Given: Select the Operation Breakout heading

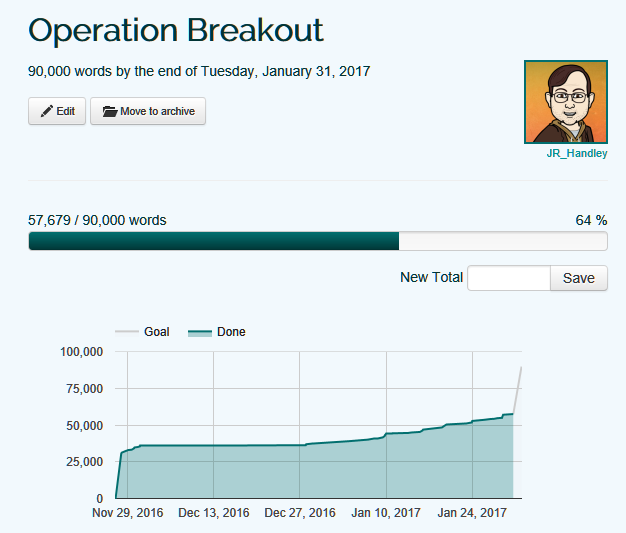Looking at the screenshot, I should click(176, 30).
